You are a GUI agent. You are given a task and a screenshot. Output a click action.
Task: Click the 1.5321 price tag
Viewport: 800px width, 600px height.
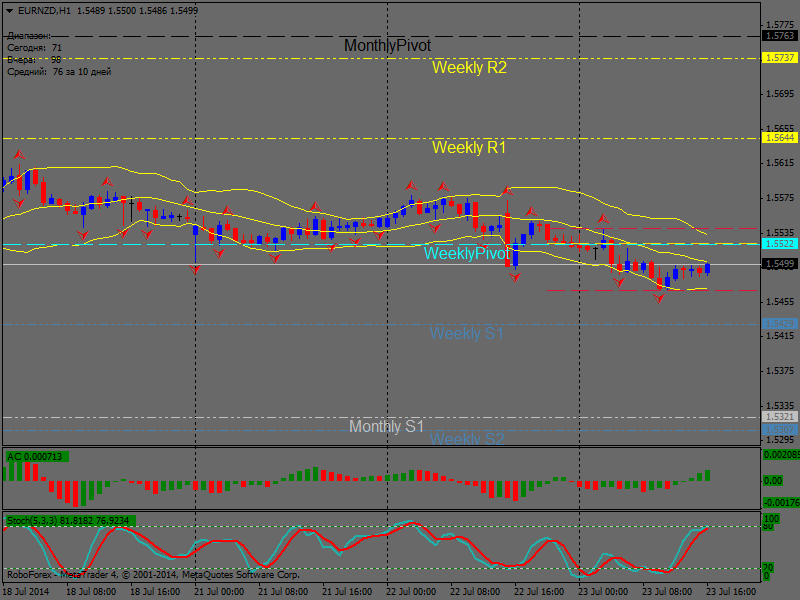779,417
